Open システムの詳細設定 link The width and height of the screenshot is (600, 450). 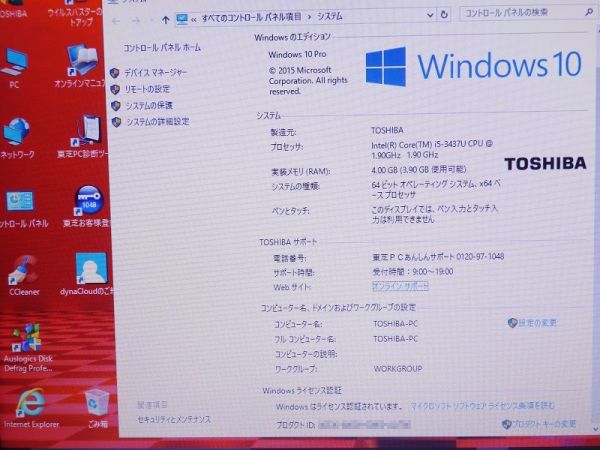click(158, 122)
